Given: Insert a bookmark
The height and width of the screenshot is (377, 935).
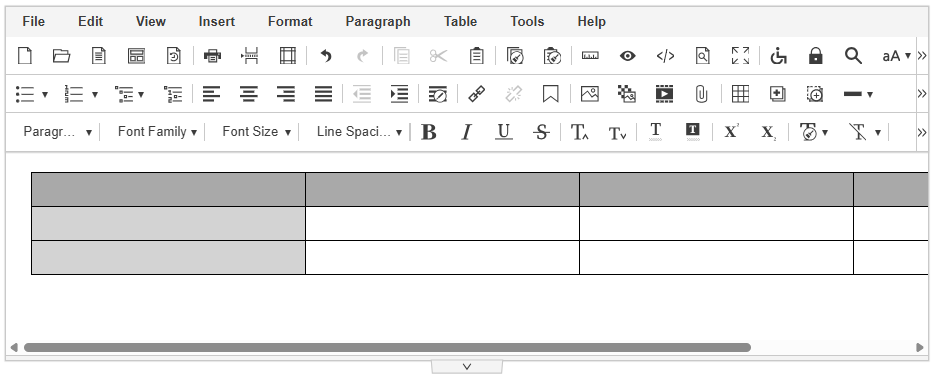Looking at the screenshot, I should click(x=550, y=94).
